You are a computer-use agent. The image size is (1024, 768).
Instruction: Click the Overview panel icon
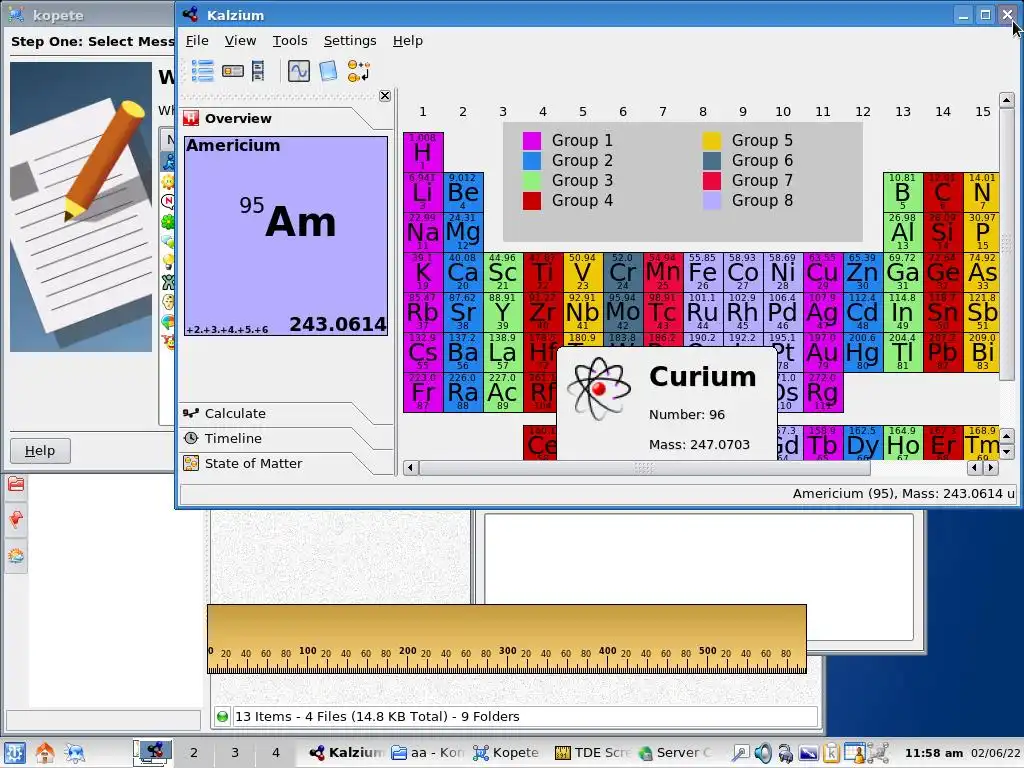pos(191,118)
